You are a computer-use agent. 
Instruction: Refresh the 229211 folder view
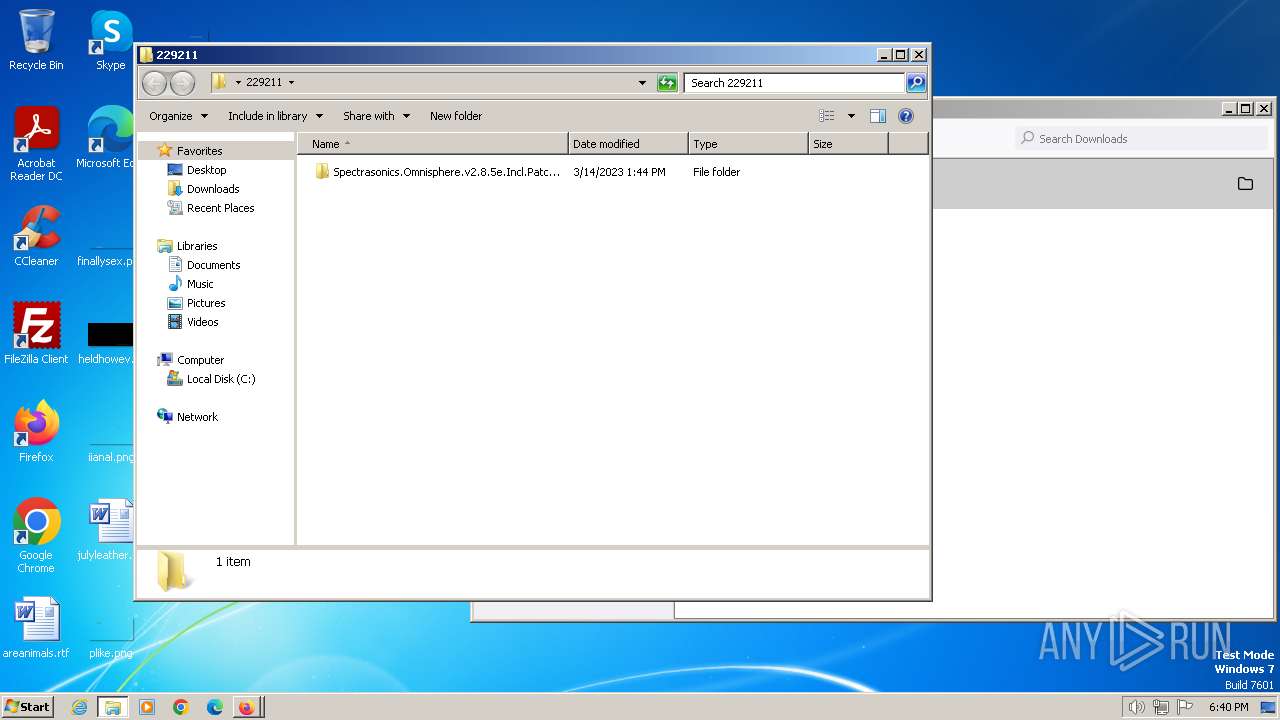click(667, 83)
